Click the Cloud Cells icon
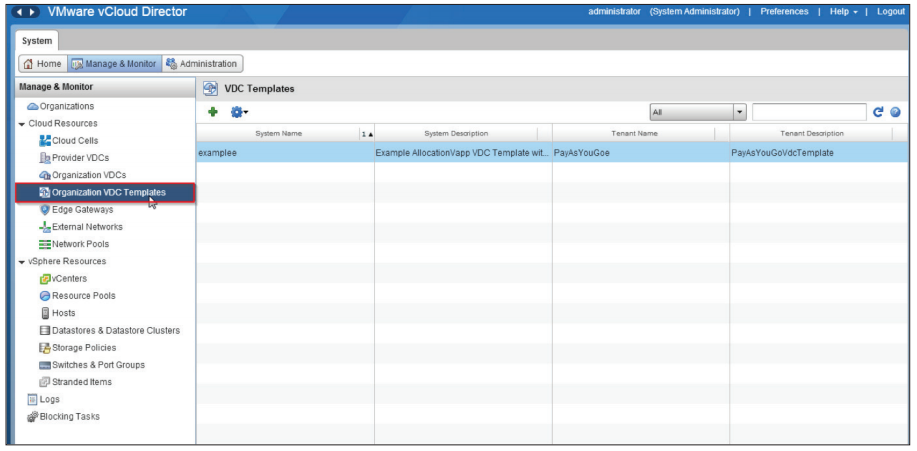 click(x=45, y=141)
